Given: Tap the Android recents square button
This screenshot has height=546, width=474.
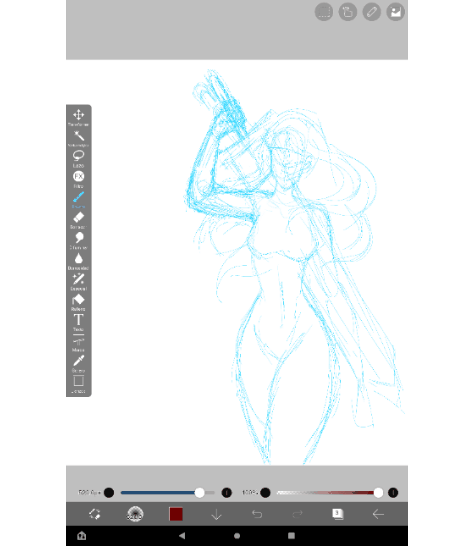Looking at the screenshot, I should 292,536.
